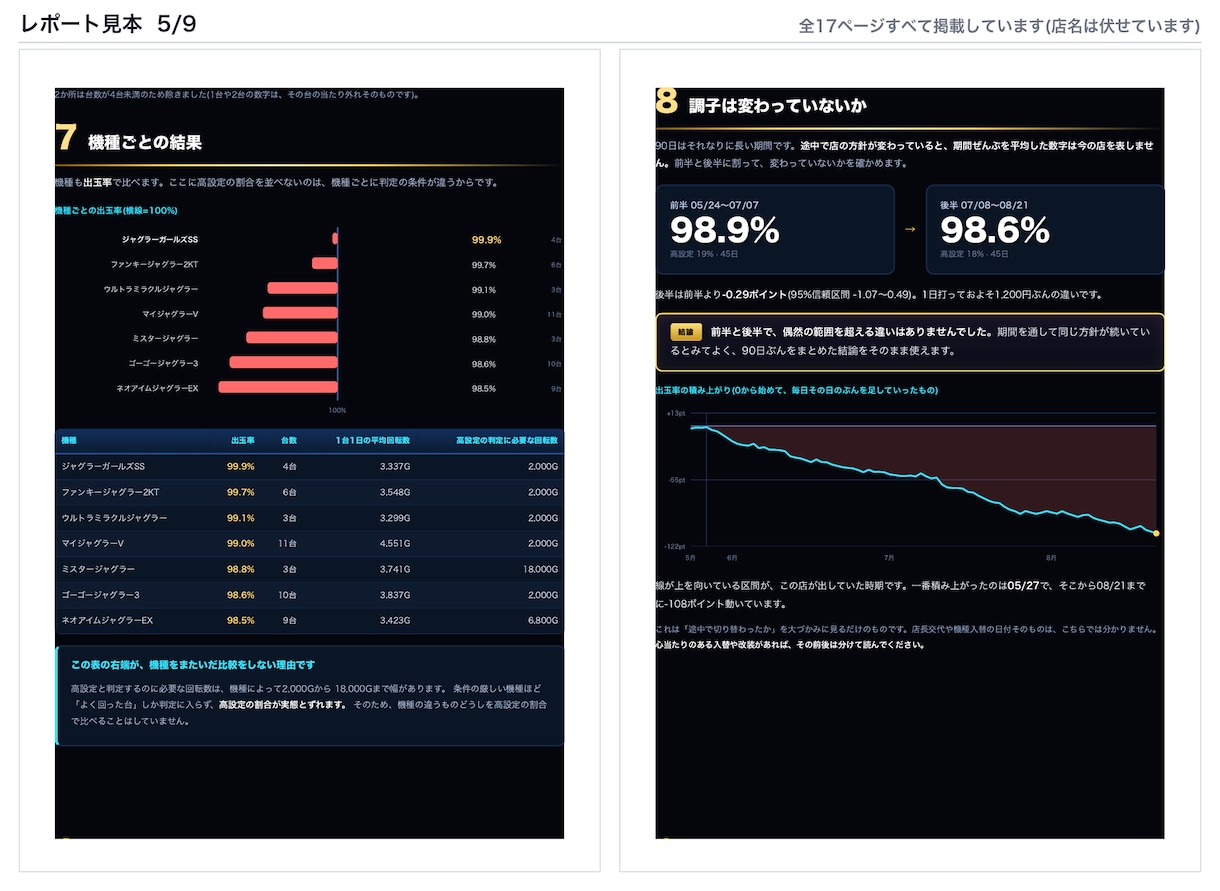This screenshot has width=1220, height=891.
Task: Click the '出玉率の積み上がり' line chart title
Action: (797, 390)
